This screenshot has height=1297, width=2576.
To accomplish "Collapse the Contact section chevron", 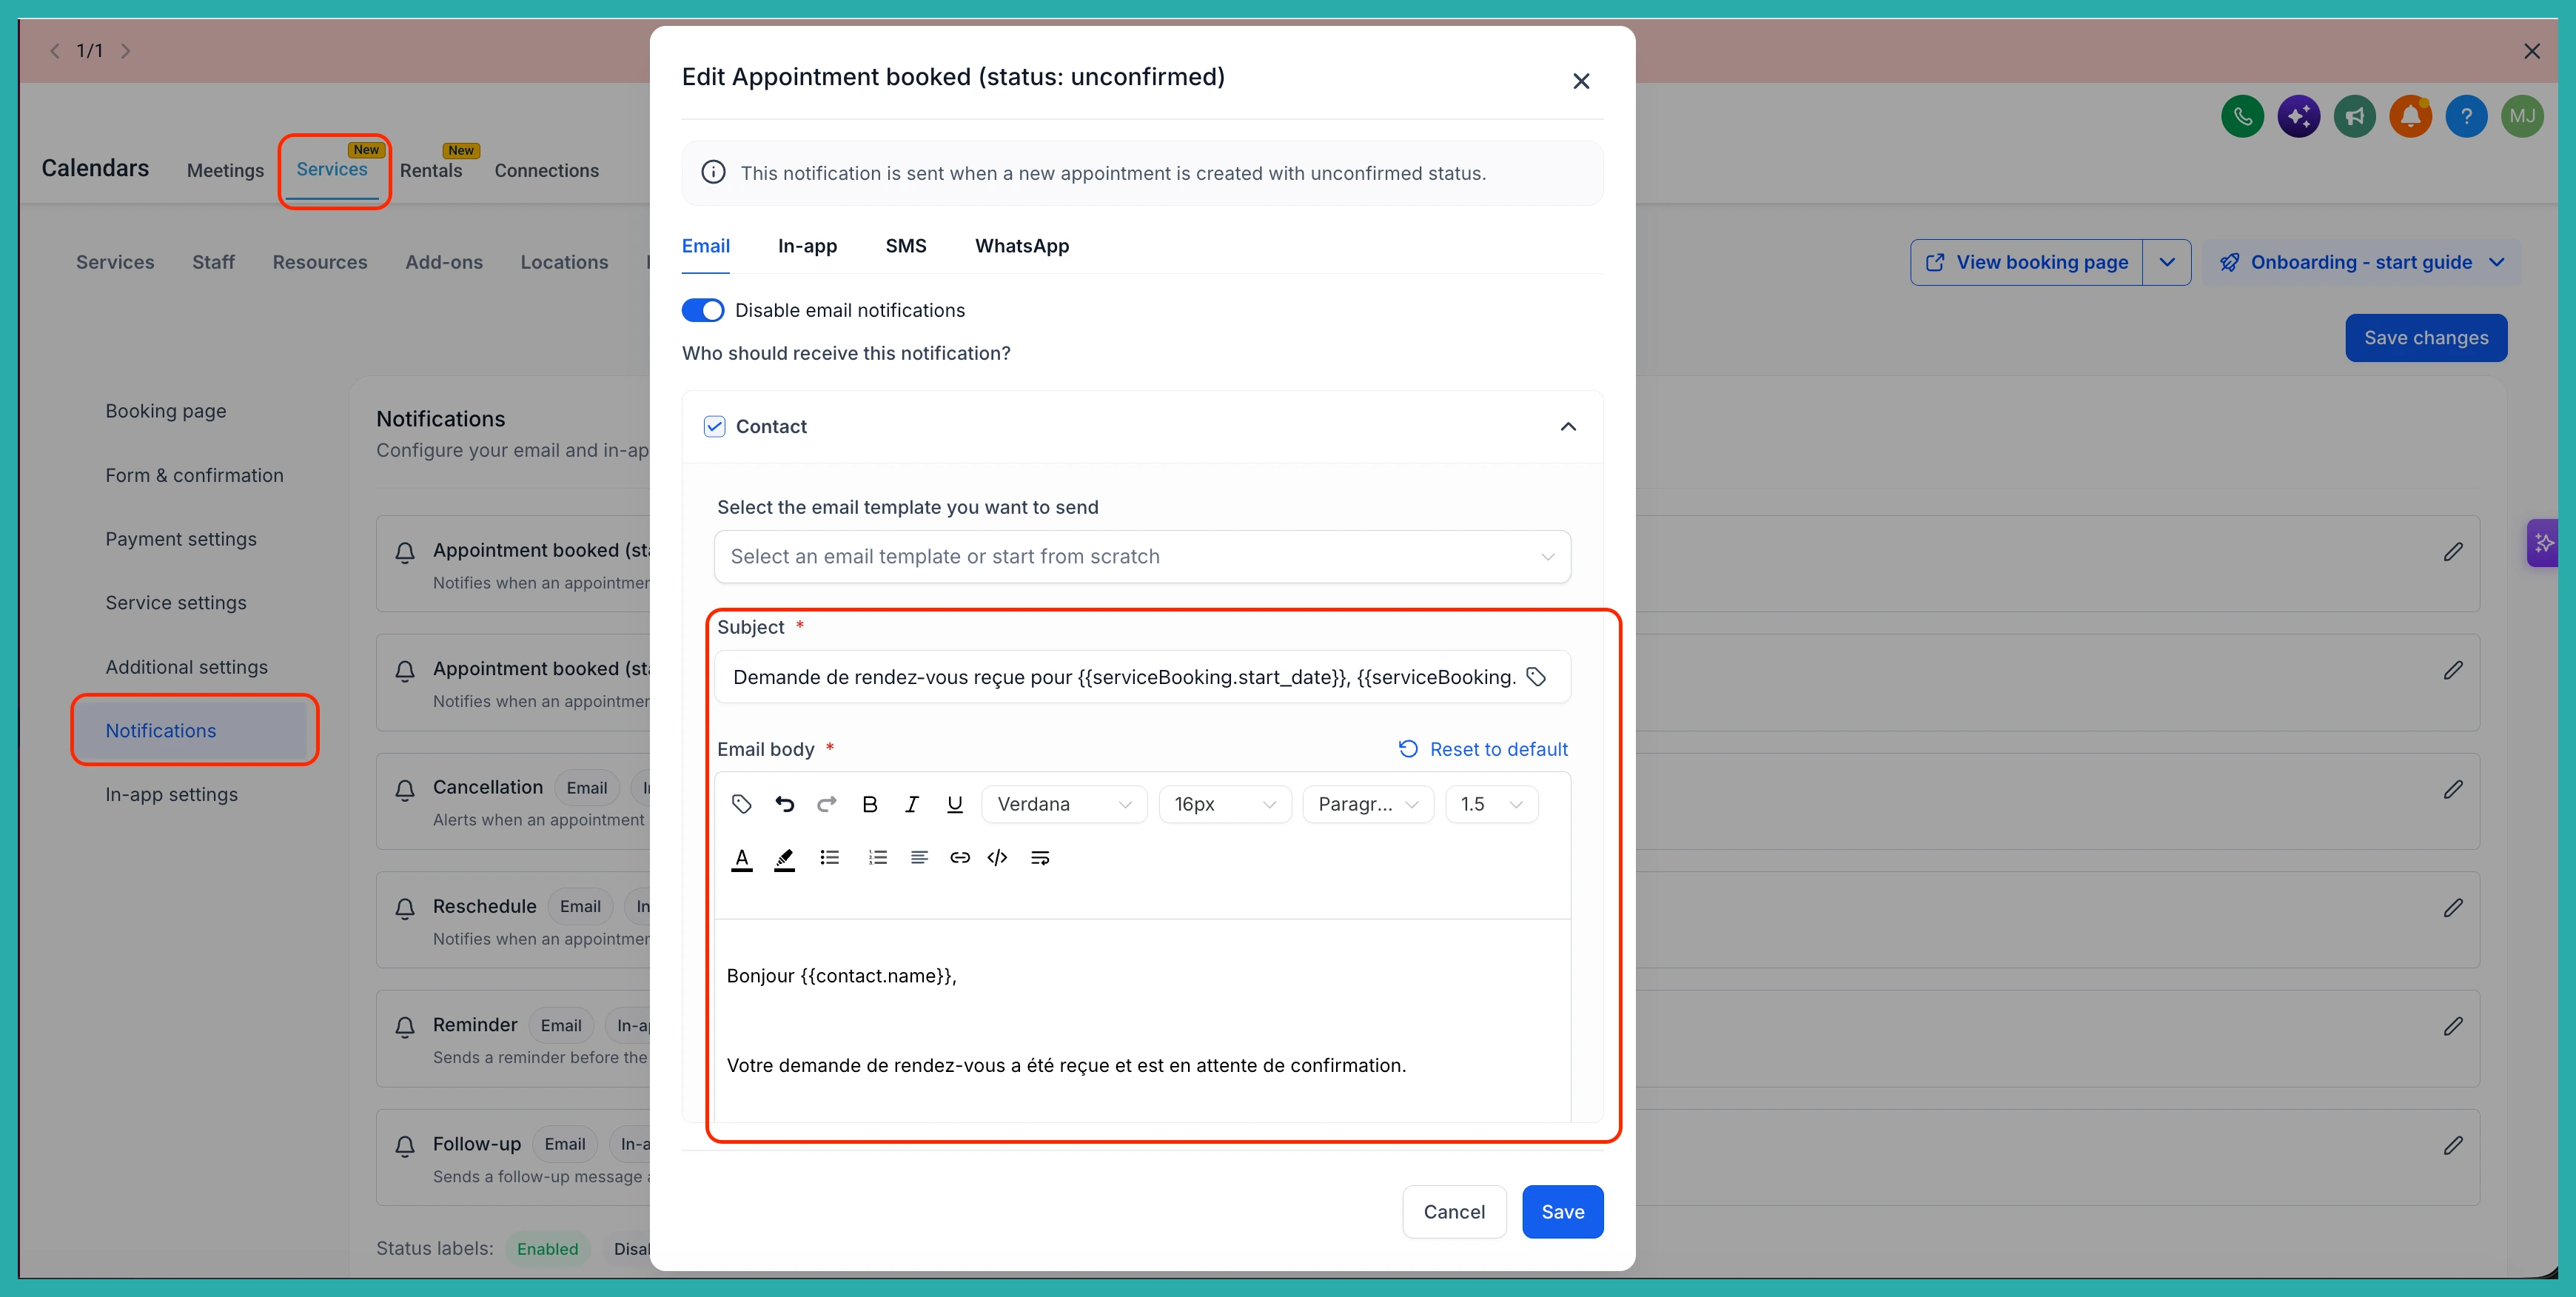I will (1568, 427).
